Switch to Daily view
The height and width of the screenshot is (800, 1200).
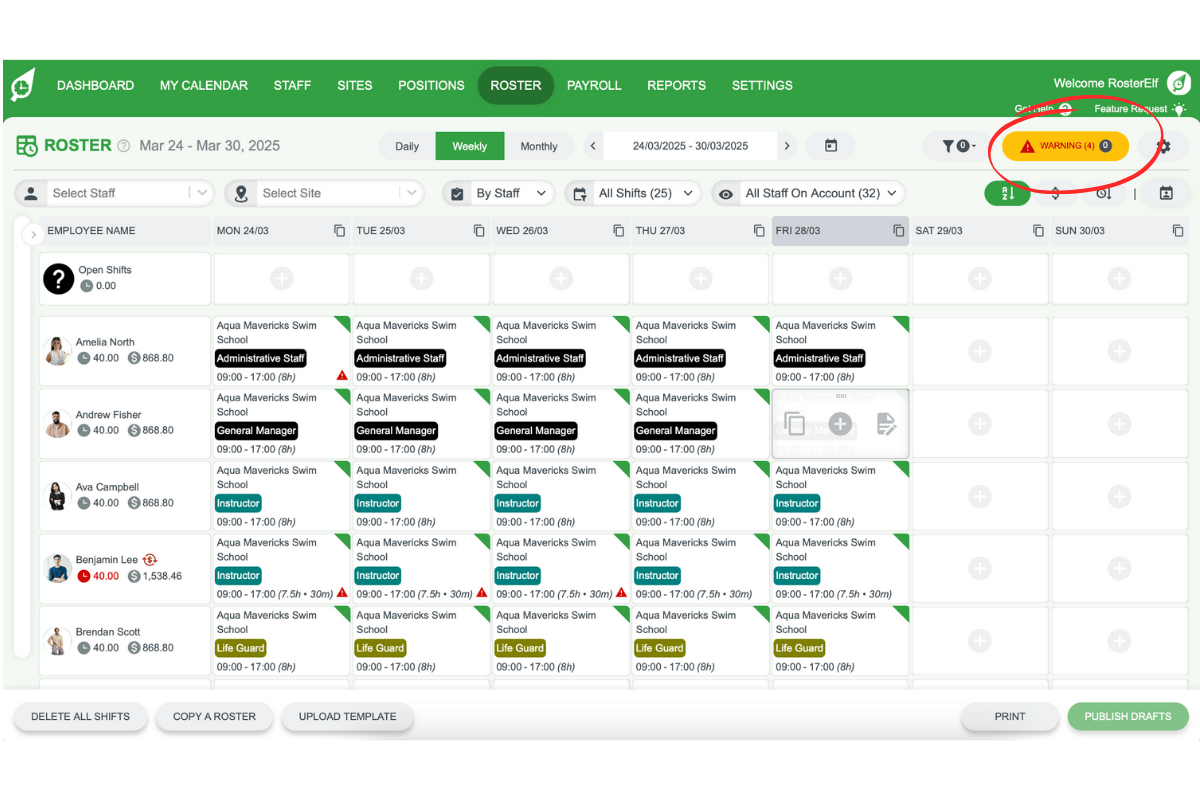[407, 146]
